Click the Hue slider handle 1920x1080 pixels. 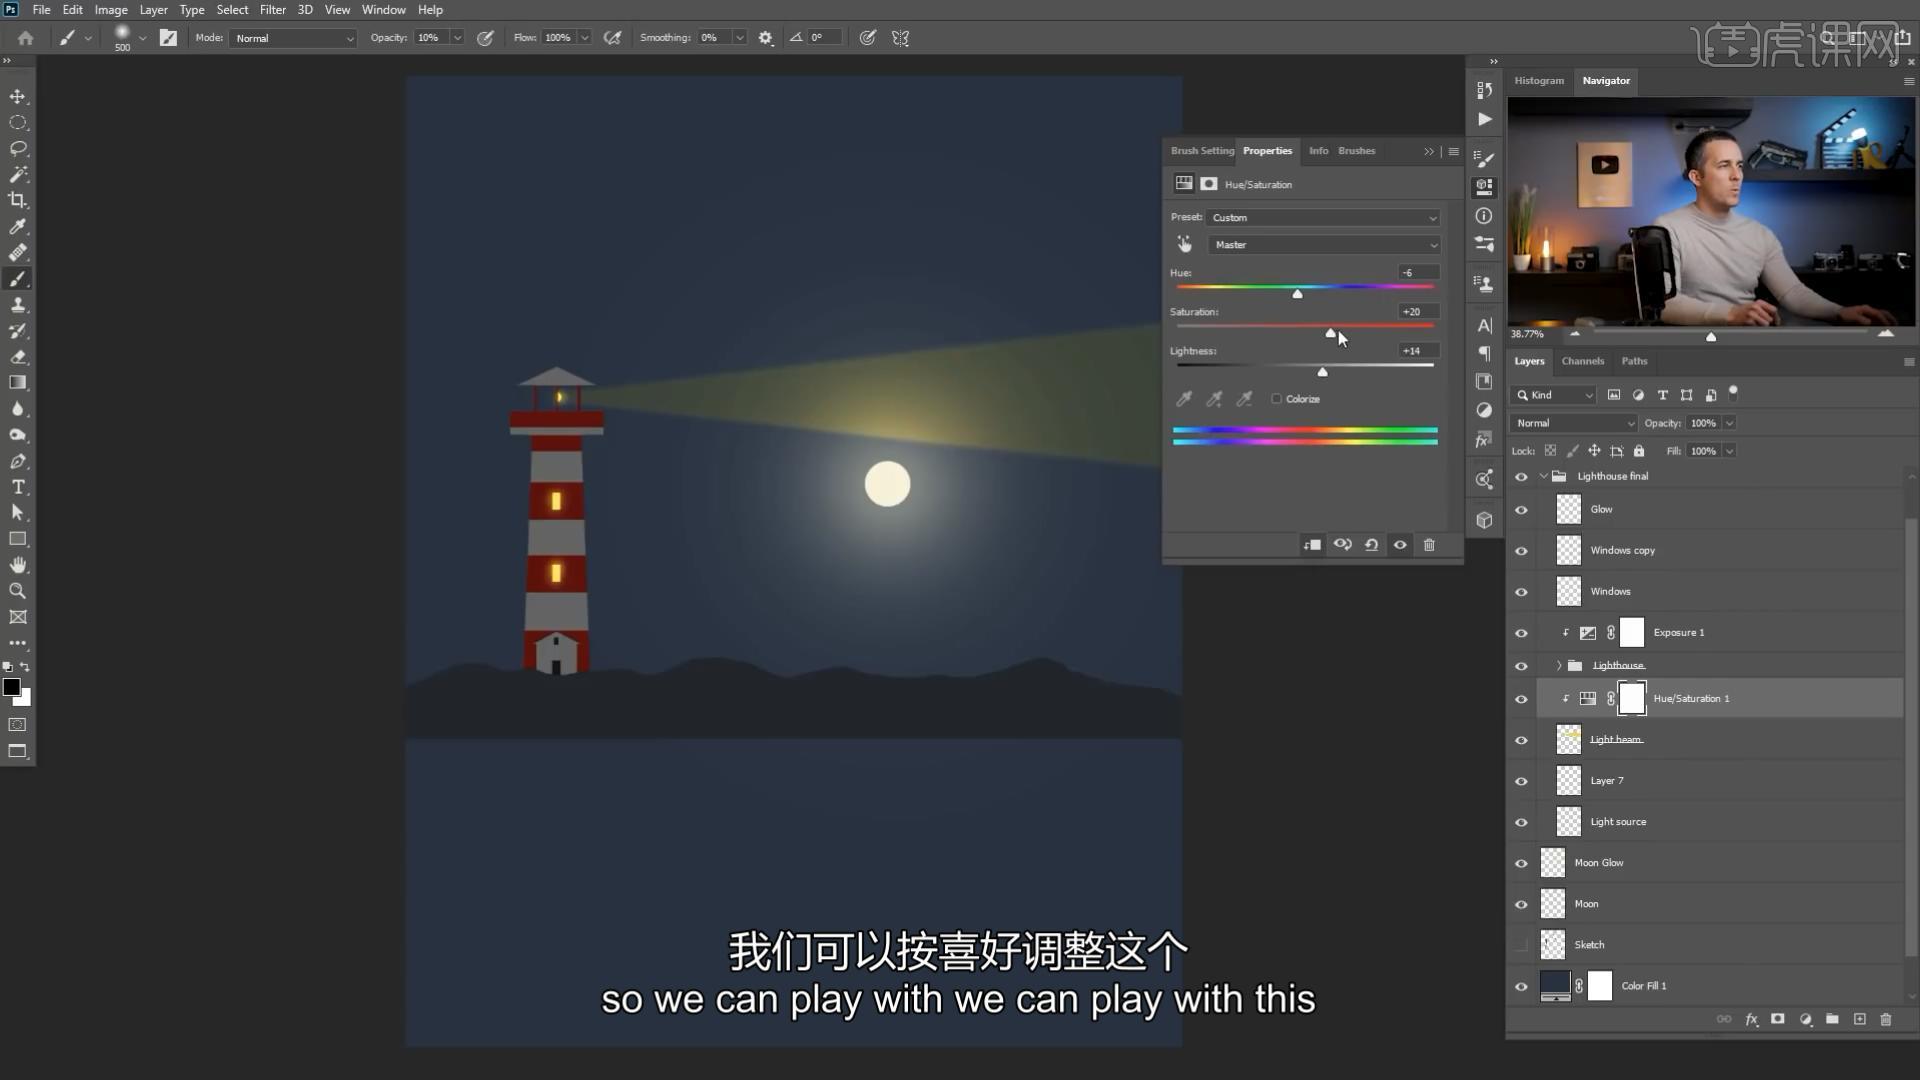tap(1297, 294)
